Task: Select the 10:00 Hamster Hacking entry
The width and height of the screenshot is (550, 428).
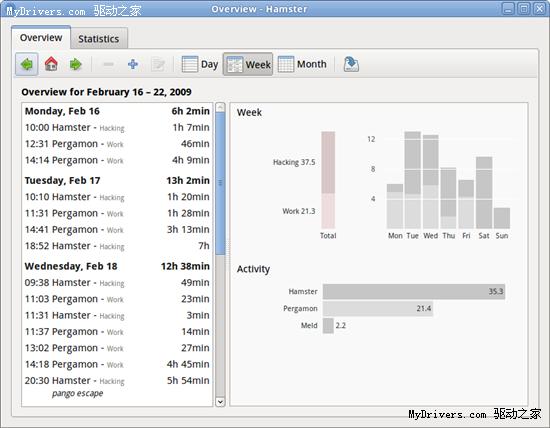Action: (x=117, y=127)
